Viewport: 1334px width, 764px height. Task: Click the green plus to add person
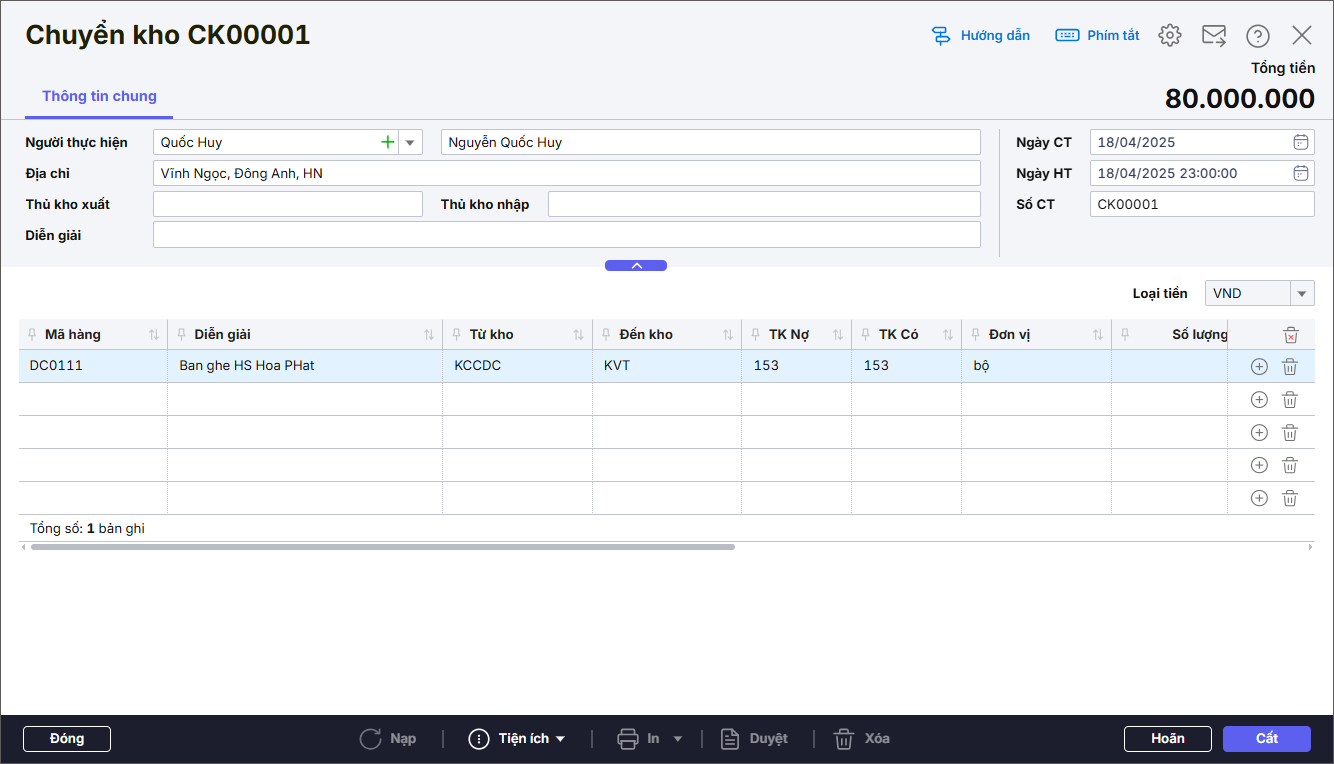point(387,142)
